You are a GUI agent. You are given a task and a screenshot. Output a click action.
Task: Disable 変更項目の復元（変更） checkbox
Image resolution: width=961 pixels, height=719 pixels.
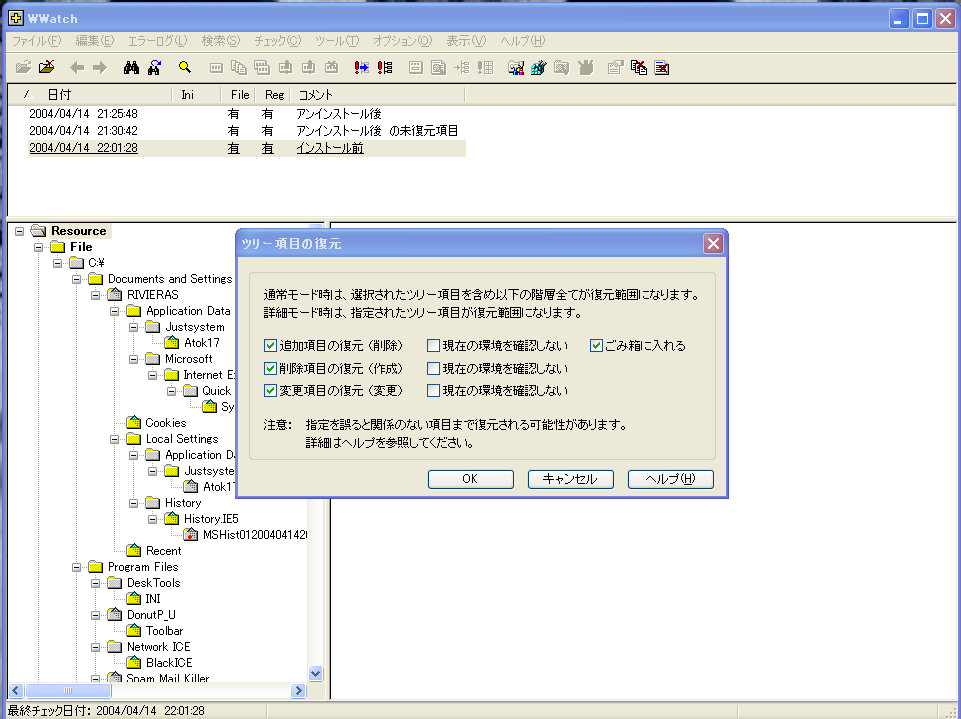tap(270, 391)
